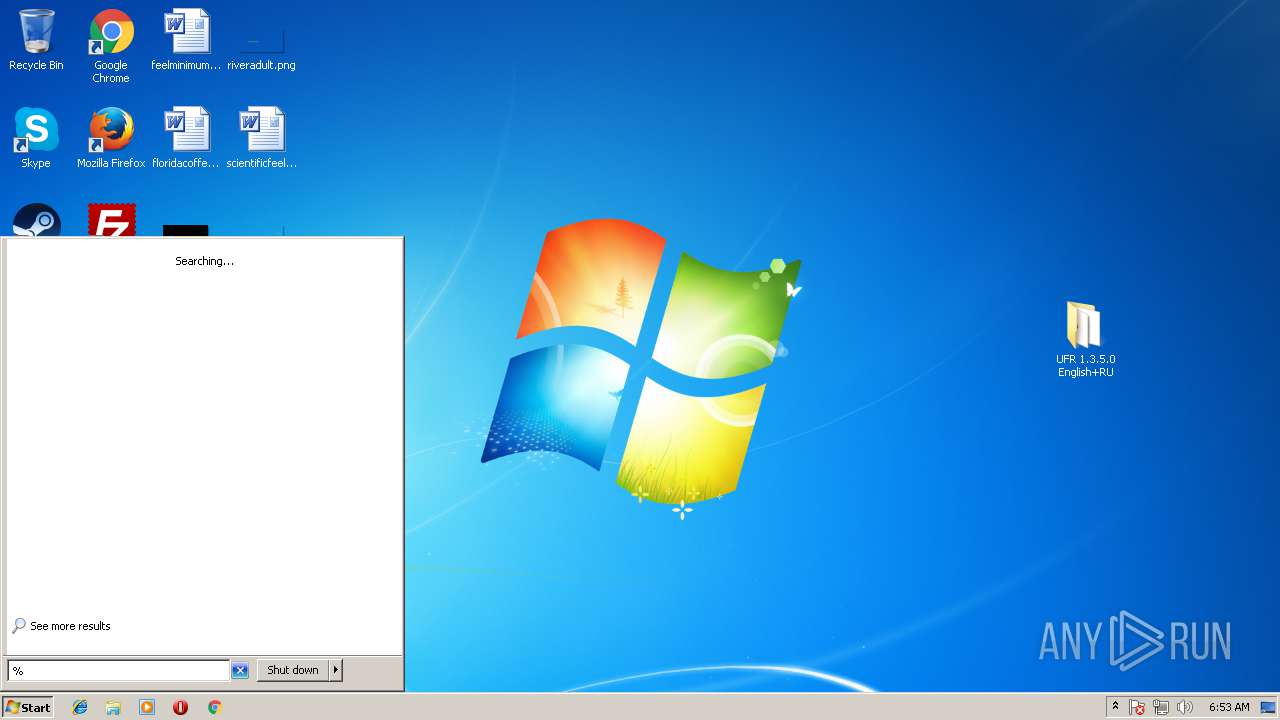Select the Steam desktop icon
Viewport: 1280px width, 720px height.
click(37, 220)
